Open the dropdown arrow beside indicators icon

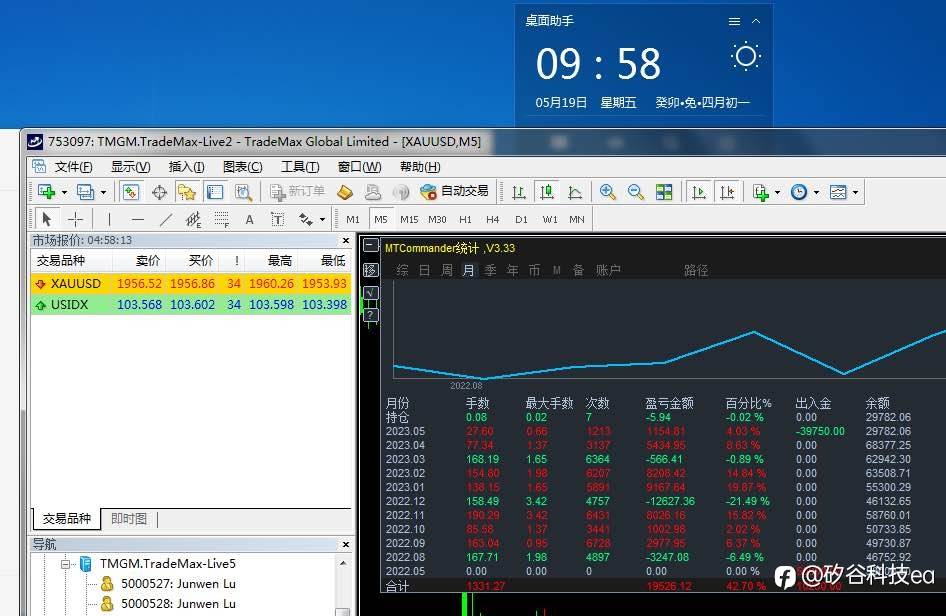click(777, 192)
